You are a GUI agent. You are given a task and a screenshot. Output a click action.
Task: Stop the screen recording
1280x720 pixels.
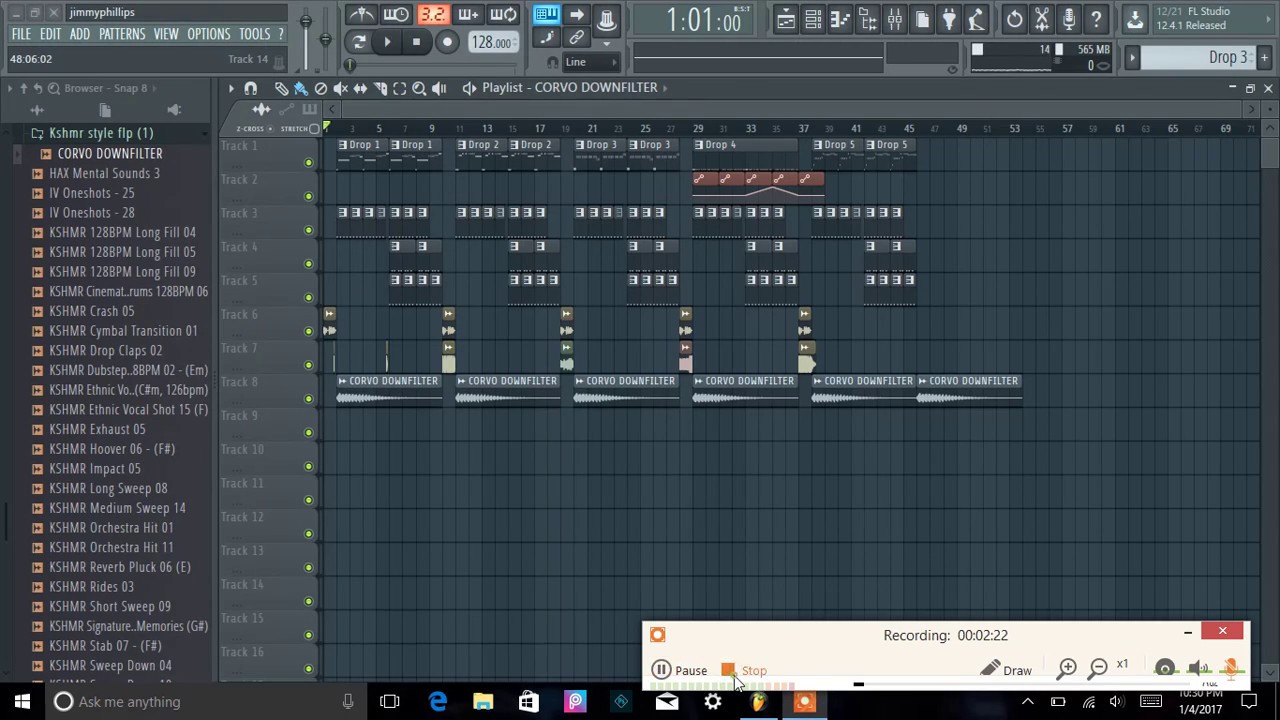click(x=745, y=671)
